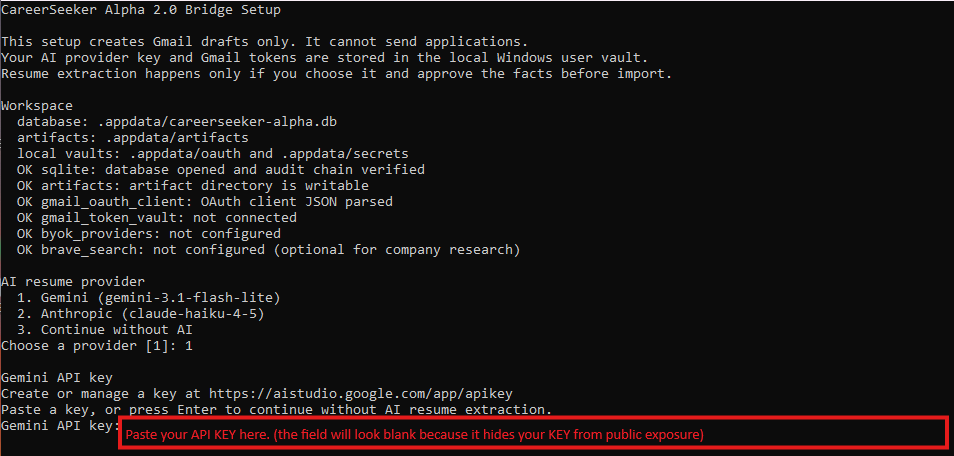Click the 'OK gmail_token_vault: not connected' line
954x456 pixels.
(x=157, y=217)
